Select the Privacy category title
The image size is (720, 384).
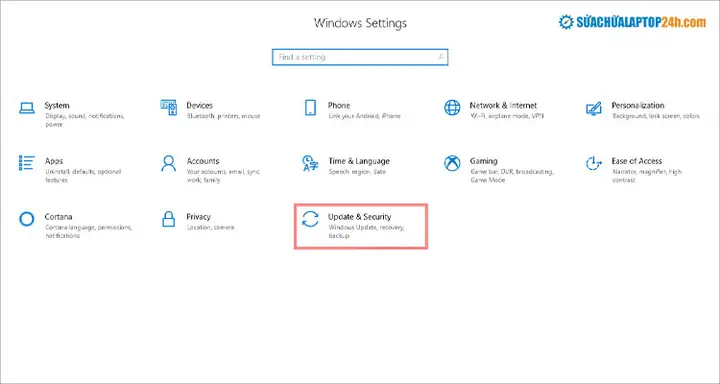click(198, 217)
